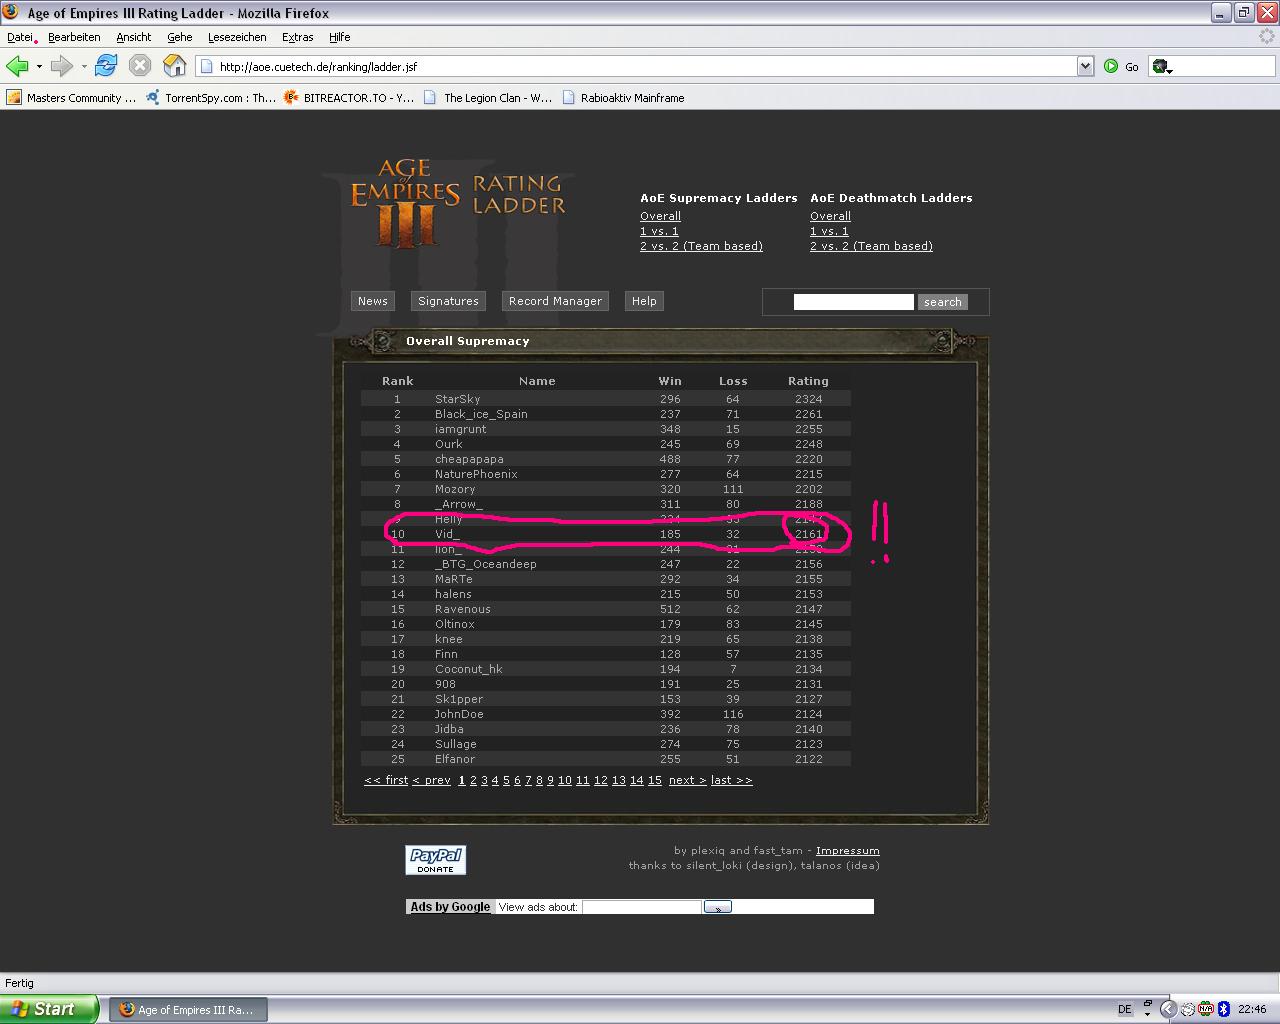Click the Help button
The height and width of the screenshot is (1024, 1280).
pos(644,301)
